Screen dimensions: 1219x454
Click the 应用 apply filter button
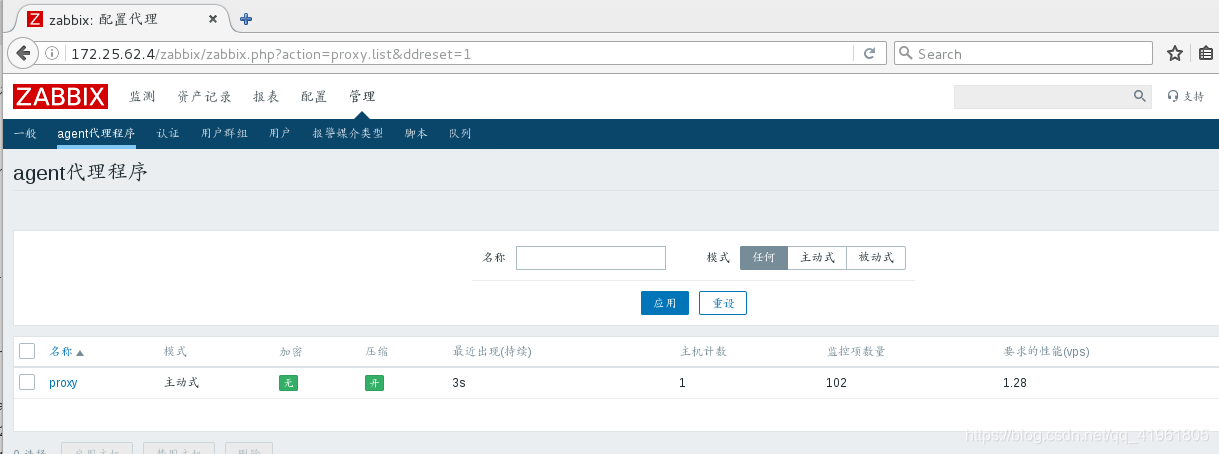(665, 303)
